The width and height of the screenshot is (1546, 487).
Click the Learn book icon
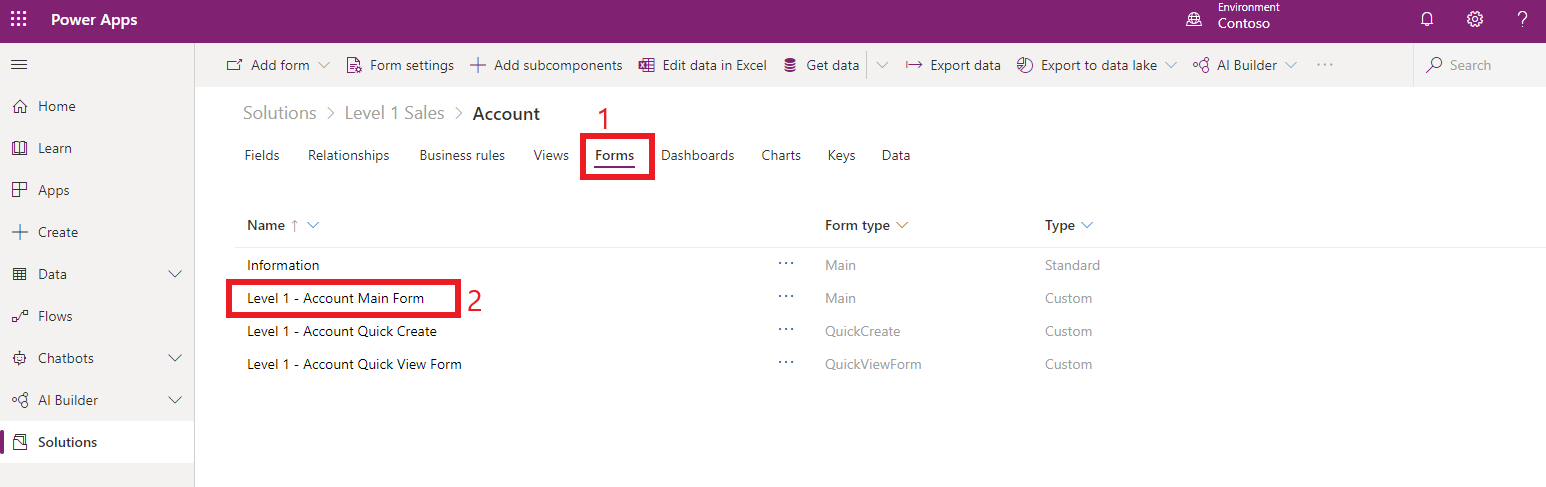[19, 148]
